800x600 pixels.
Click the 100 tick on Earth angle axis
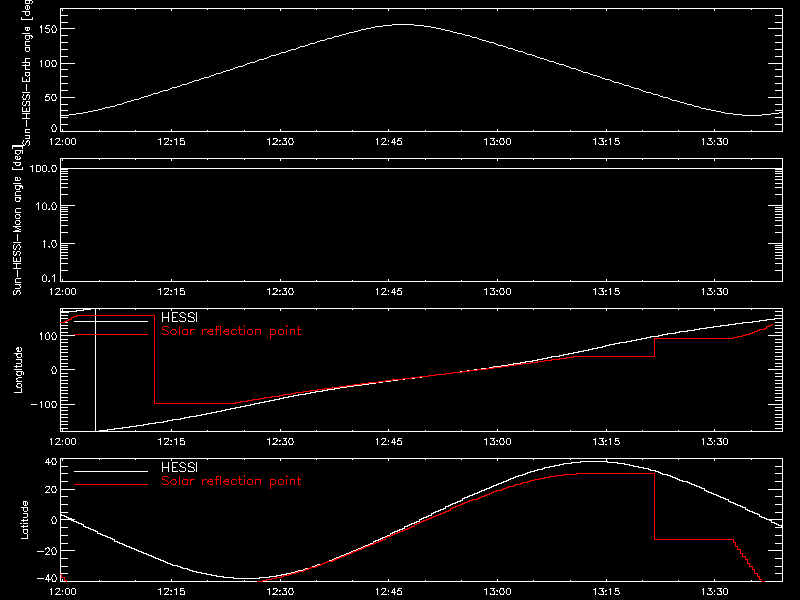pyautogui.click(x=49, y=64)
